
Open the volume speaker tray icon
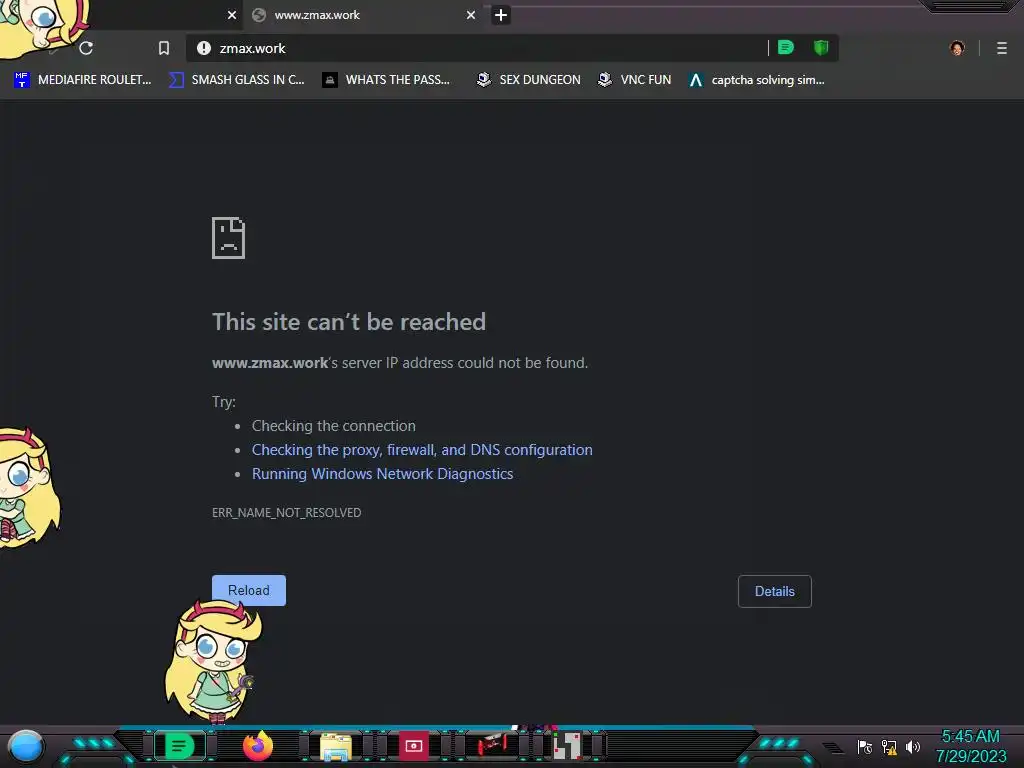(x=912, y=747)
